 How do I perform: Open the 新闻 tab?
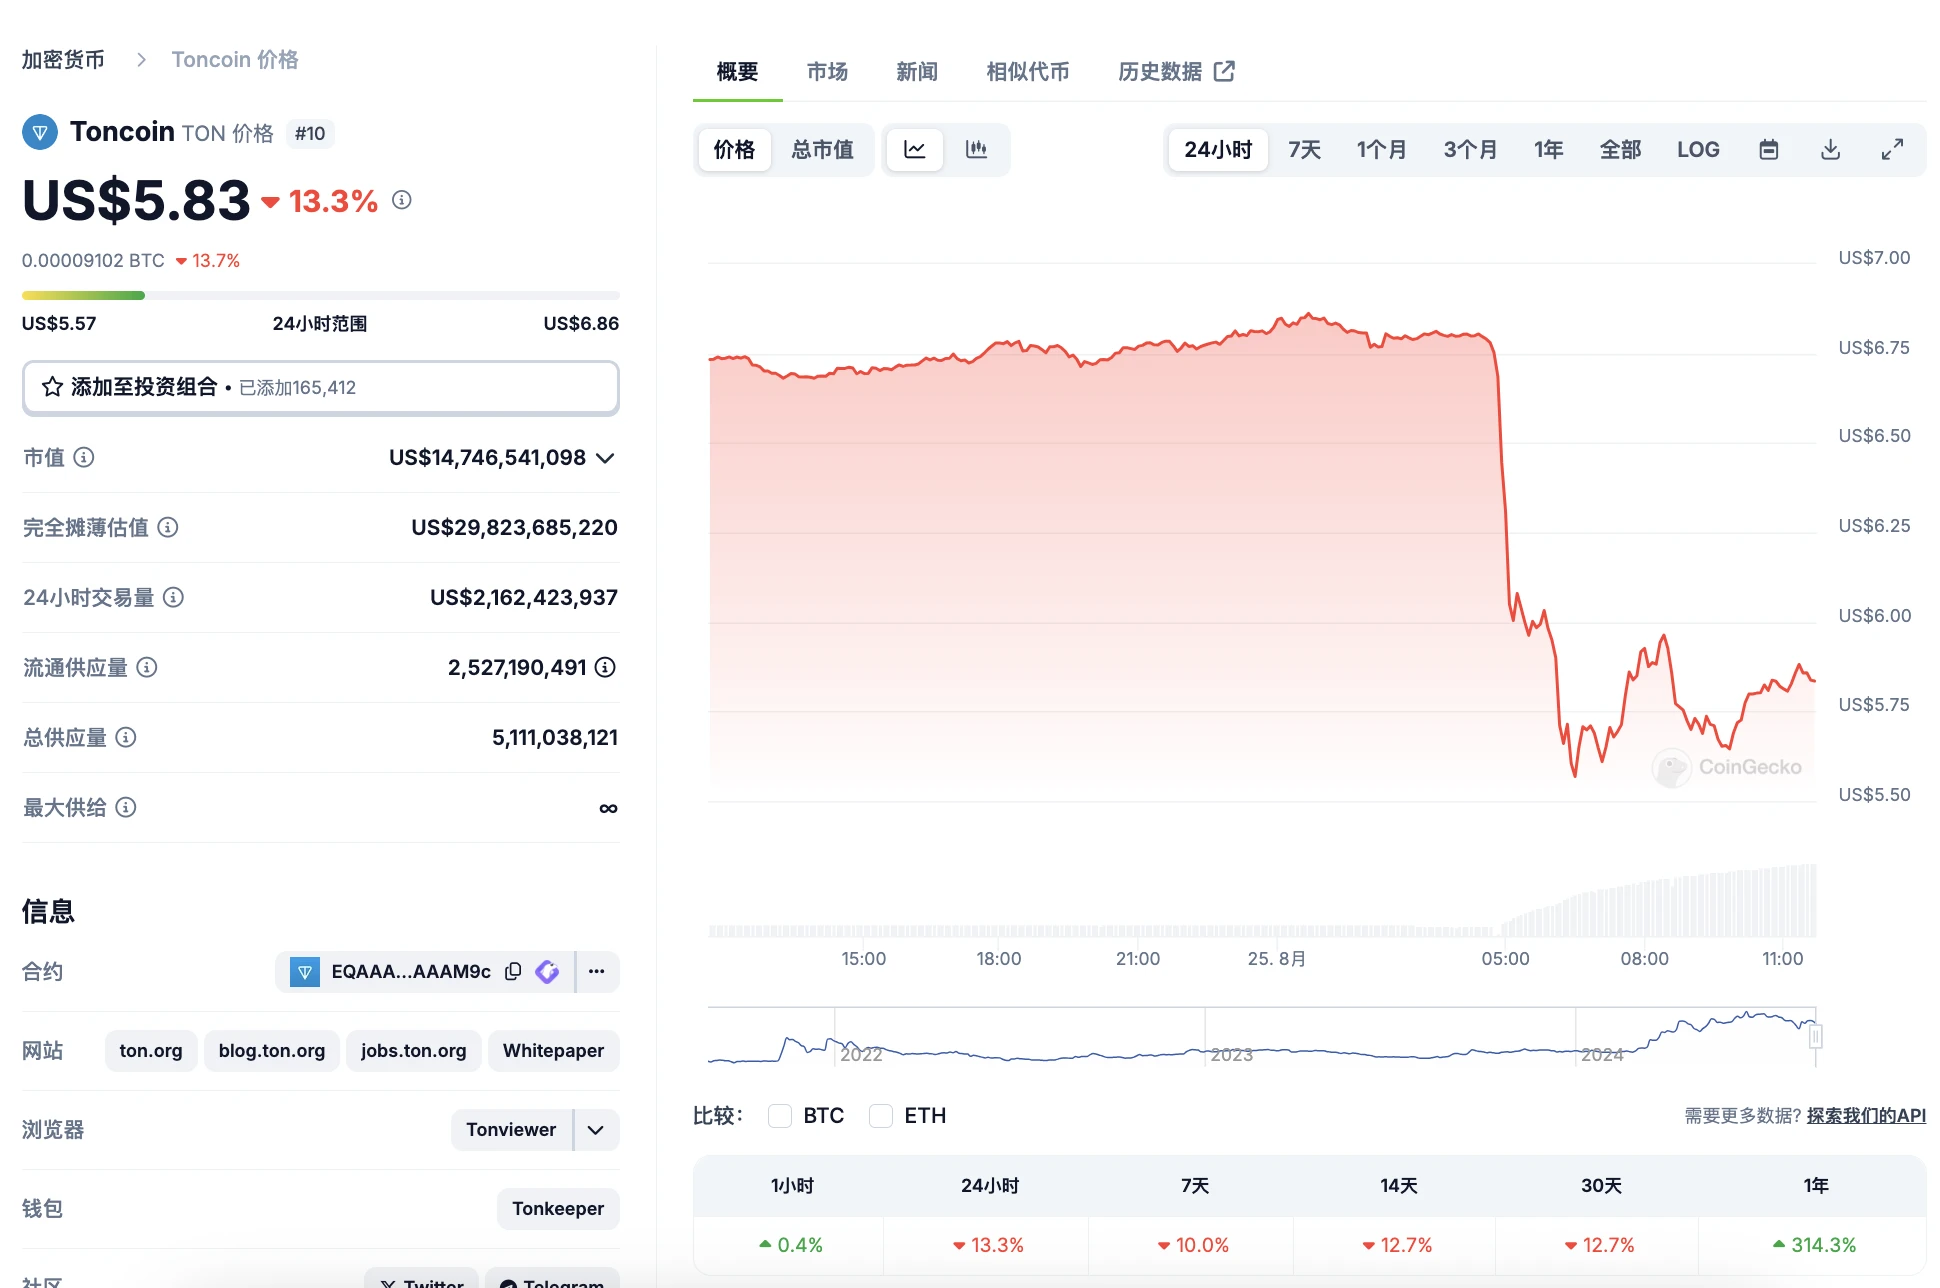(x=917, y=72)
